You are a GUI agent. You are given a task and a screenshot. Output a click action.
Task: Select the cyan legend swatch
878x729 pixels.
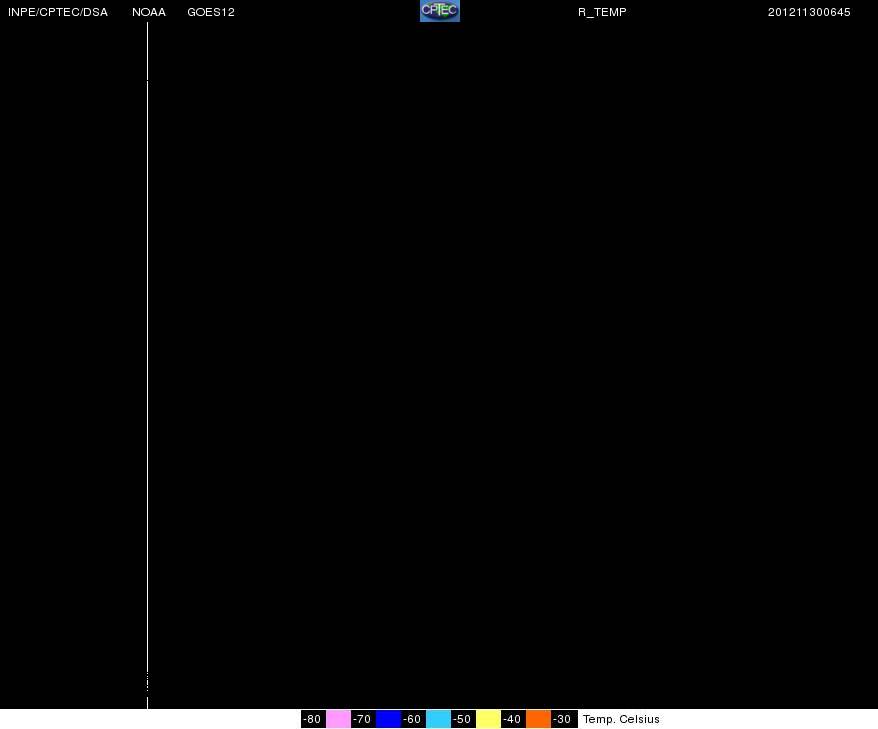[438, 719]
